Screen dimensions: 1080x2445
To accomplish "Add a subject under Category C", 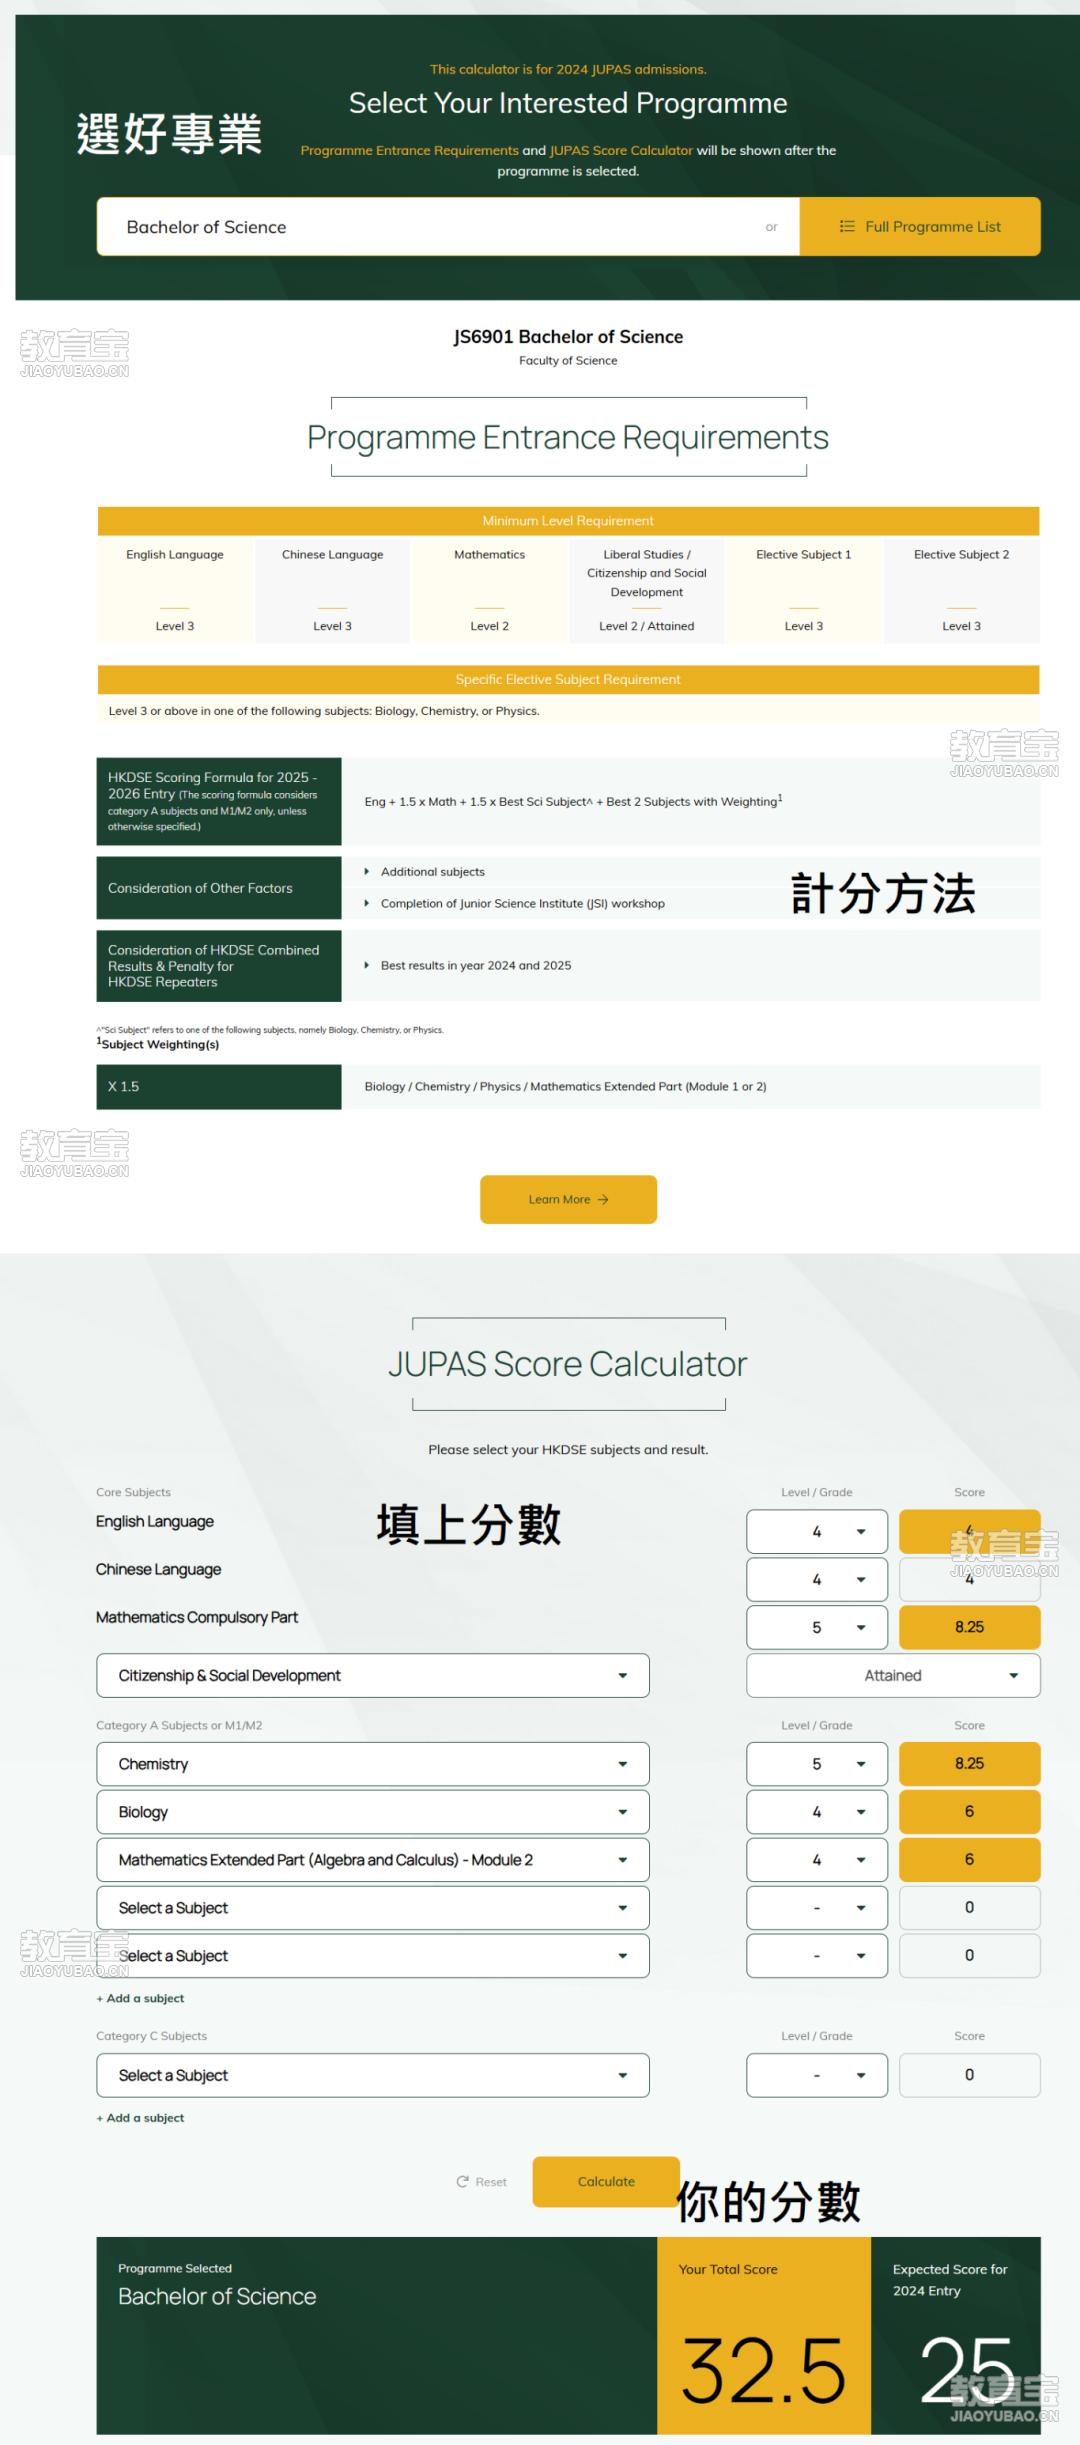I will 140,2118.
